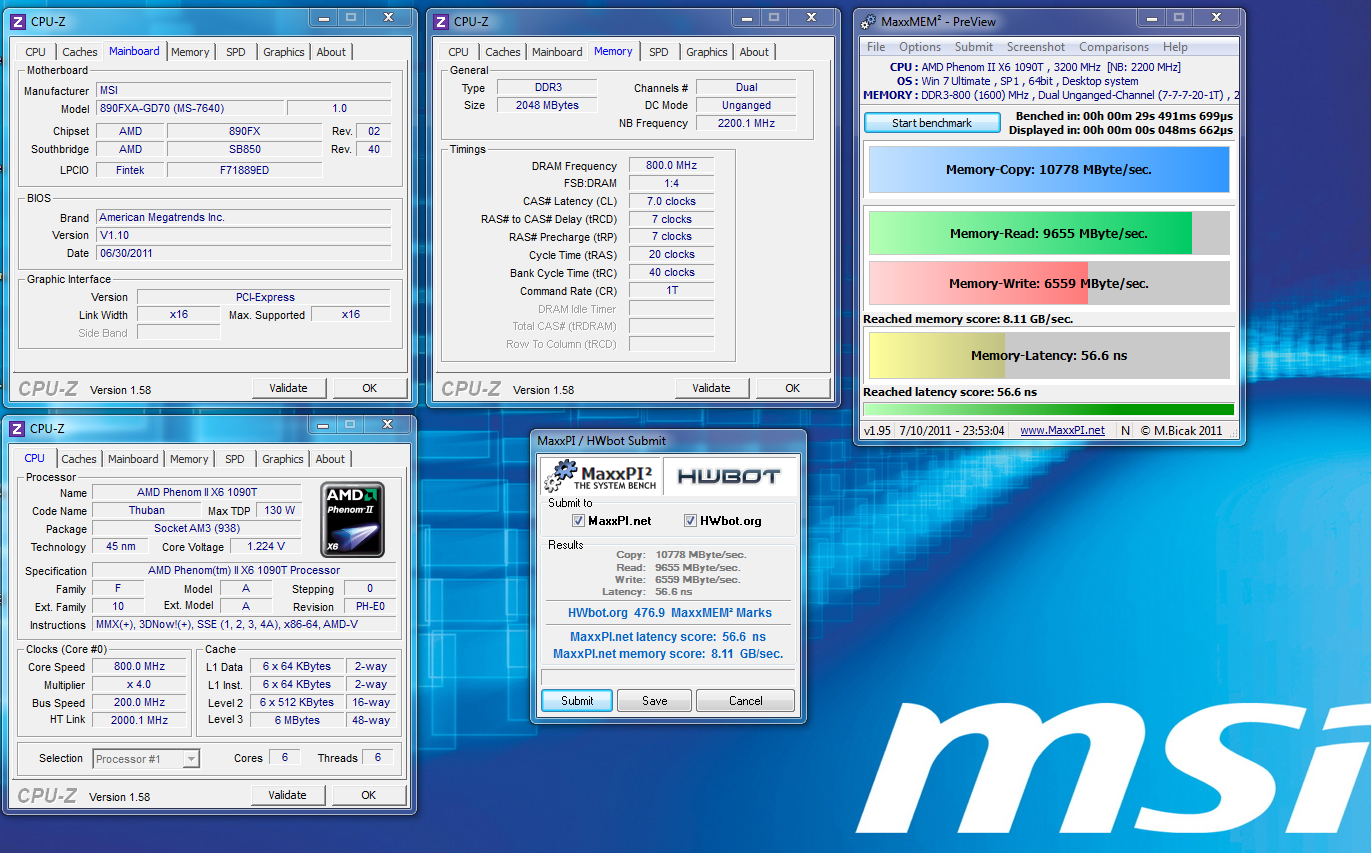Image resolution: width=1371 pixels, height=853 pixels.
Task: Open Graphics tab in Memory window
Action: click(x=707, y=52)
